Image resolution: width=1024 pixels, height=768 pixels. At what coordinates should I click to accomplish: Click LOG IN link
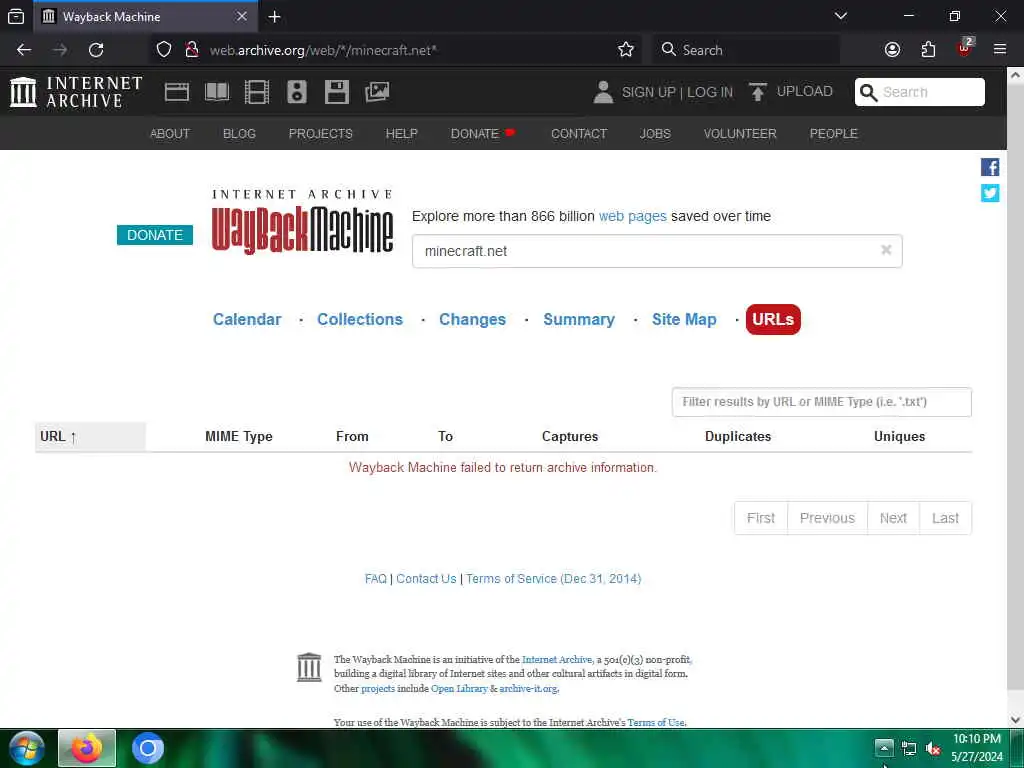pos(710,92)
